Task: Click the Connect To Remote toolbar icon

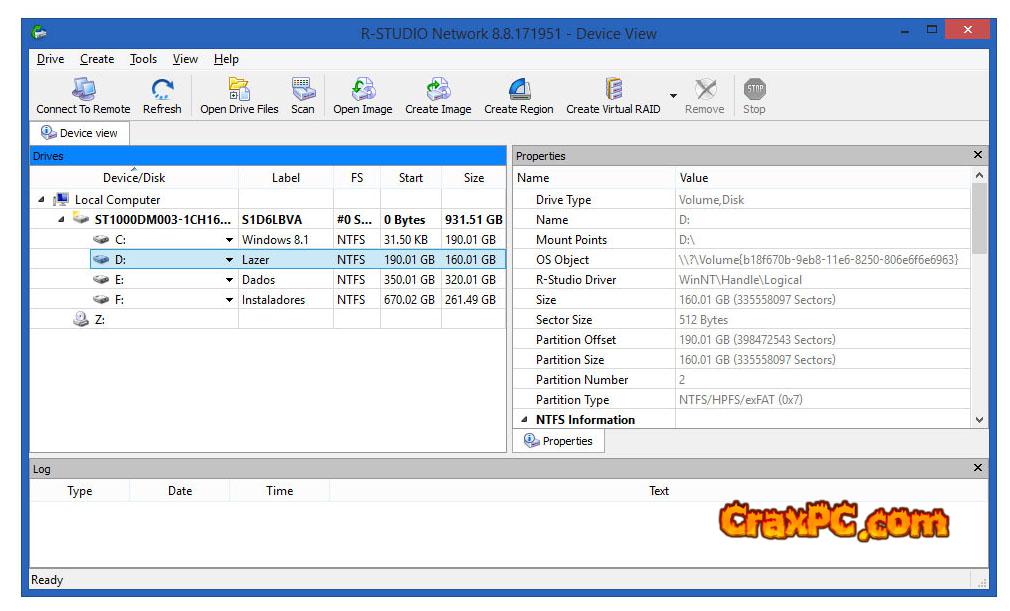Action: pyautogui.click(x=84, y=89)
